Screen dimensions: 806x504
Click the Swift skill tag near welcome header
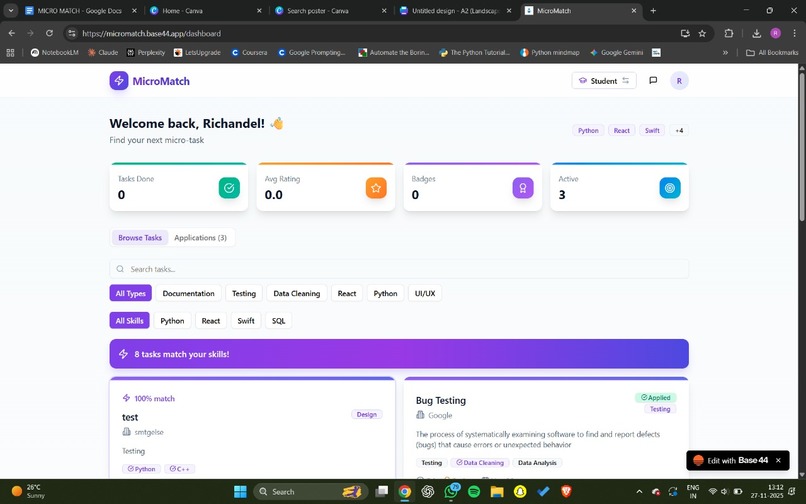coord(652,131)
